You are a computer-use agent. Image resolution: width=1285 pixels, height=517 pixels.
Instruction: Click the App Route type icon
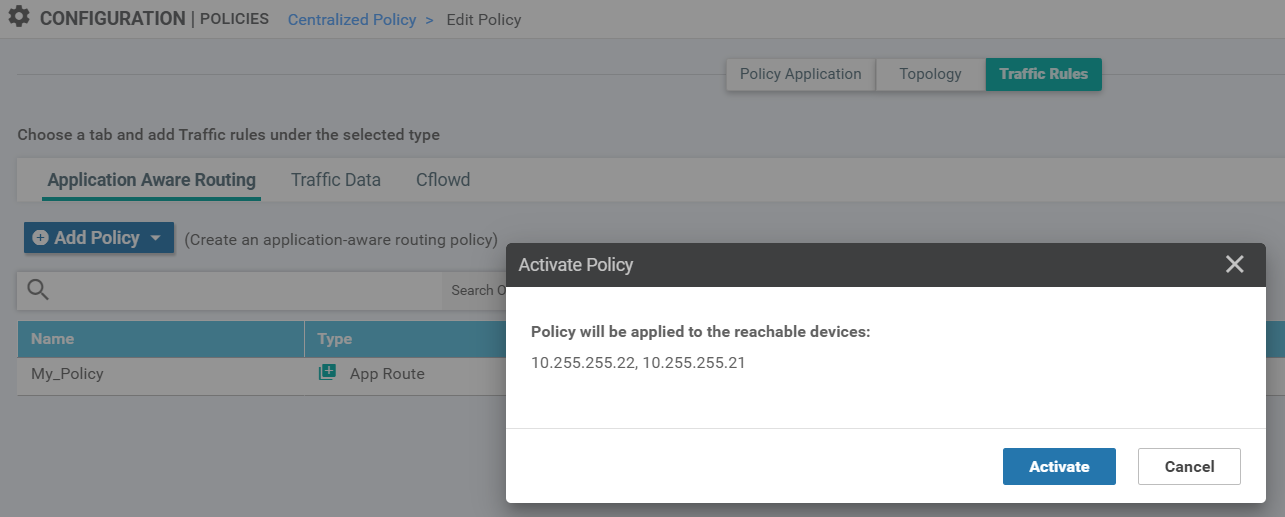327,373
